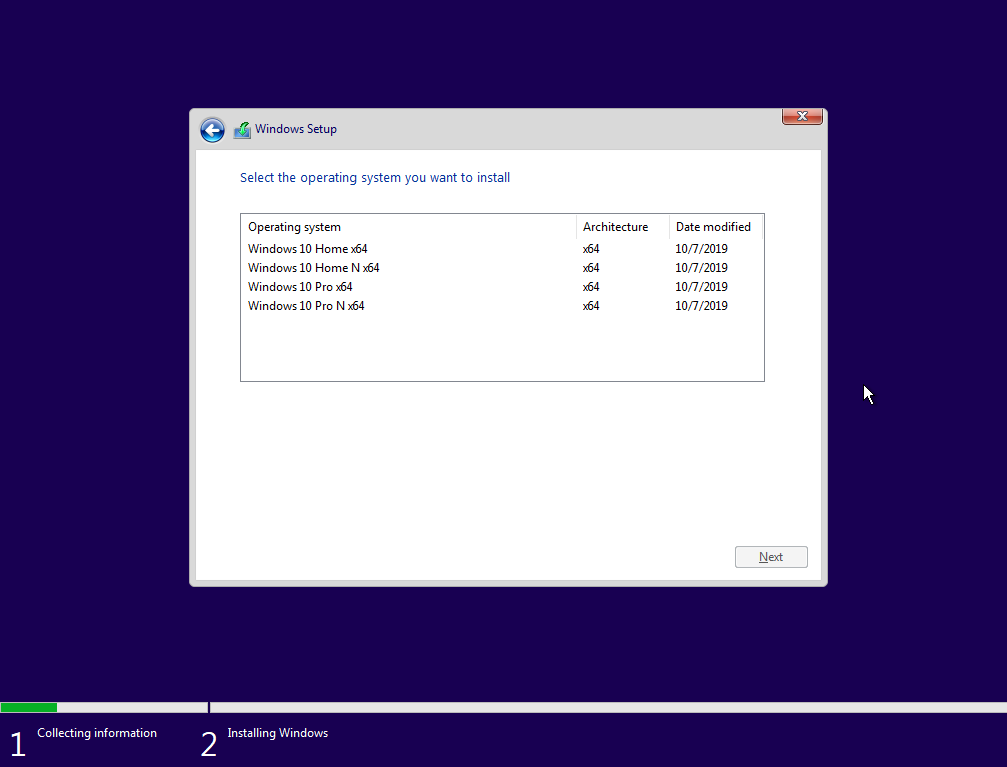Click the Windows Setup title bar icon
Screen dimensions: 1007x767
(242, 130)
